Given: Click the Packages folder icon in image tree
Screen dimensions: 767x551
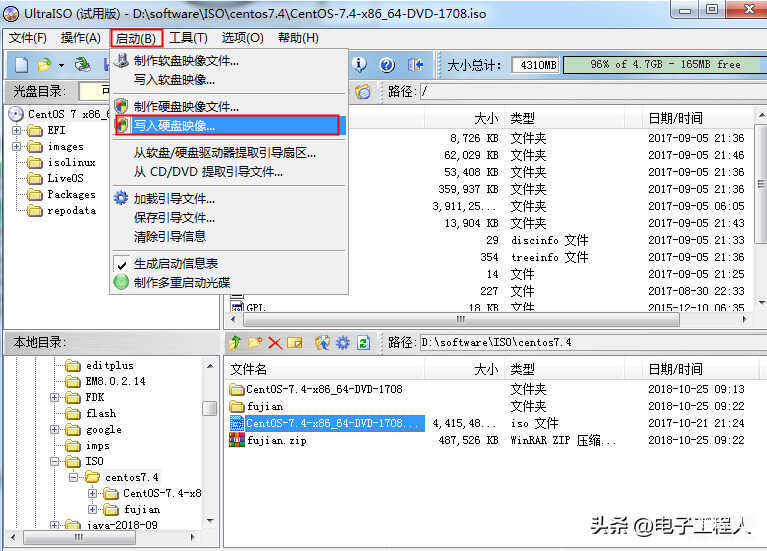Looking at the screenshot, I should [35, 195].
